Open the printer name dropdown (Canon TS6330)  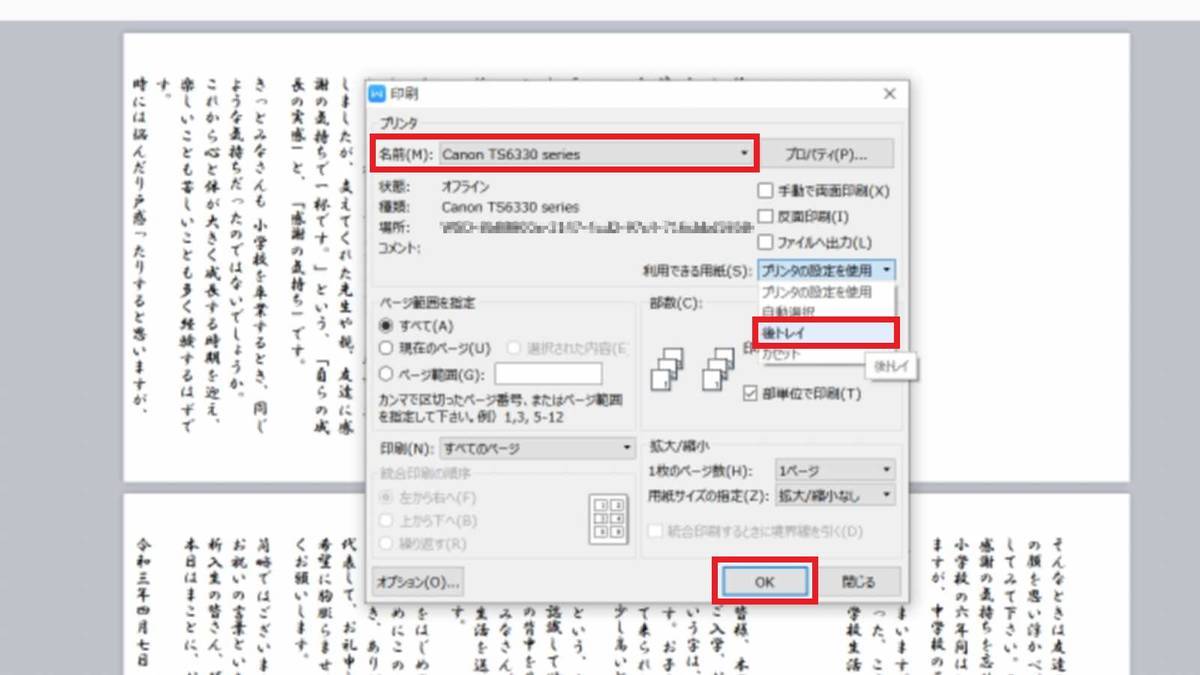596,154
